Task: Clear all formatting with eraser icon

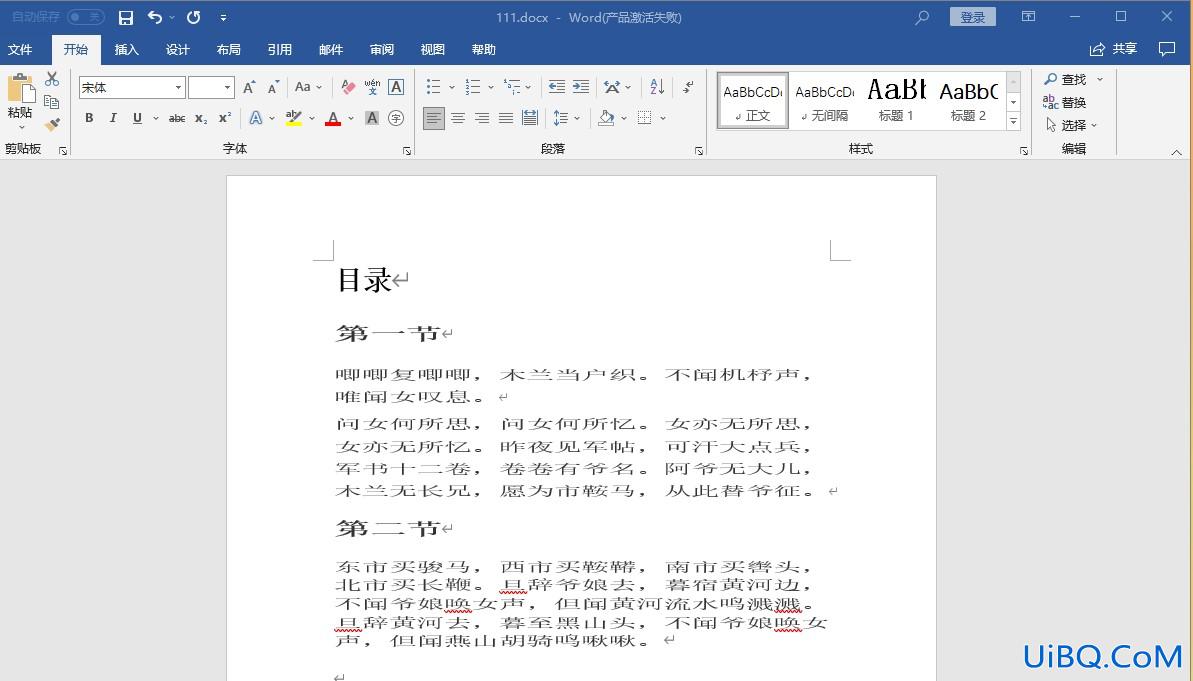Action: click(x=348, y=88)
